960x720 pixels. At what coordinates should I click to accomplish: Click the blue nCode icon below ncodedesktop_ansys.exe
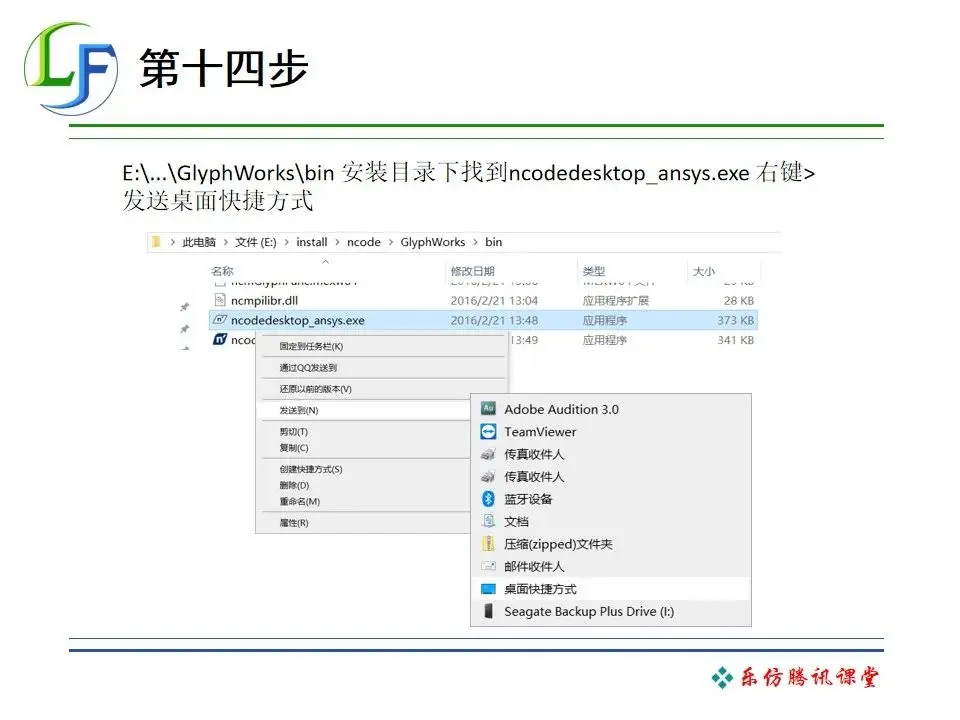click(220, 339)
